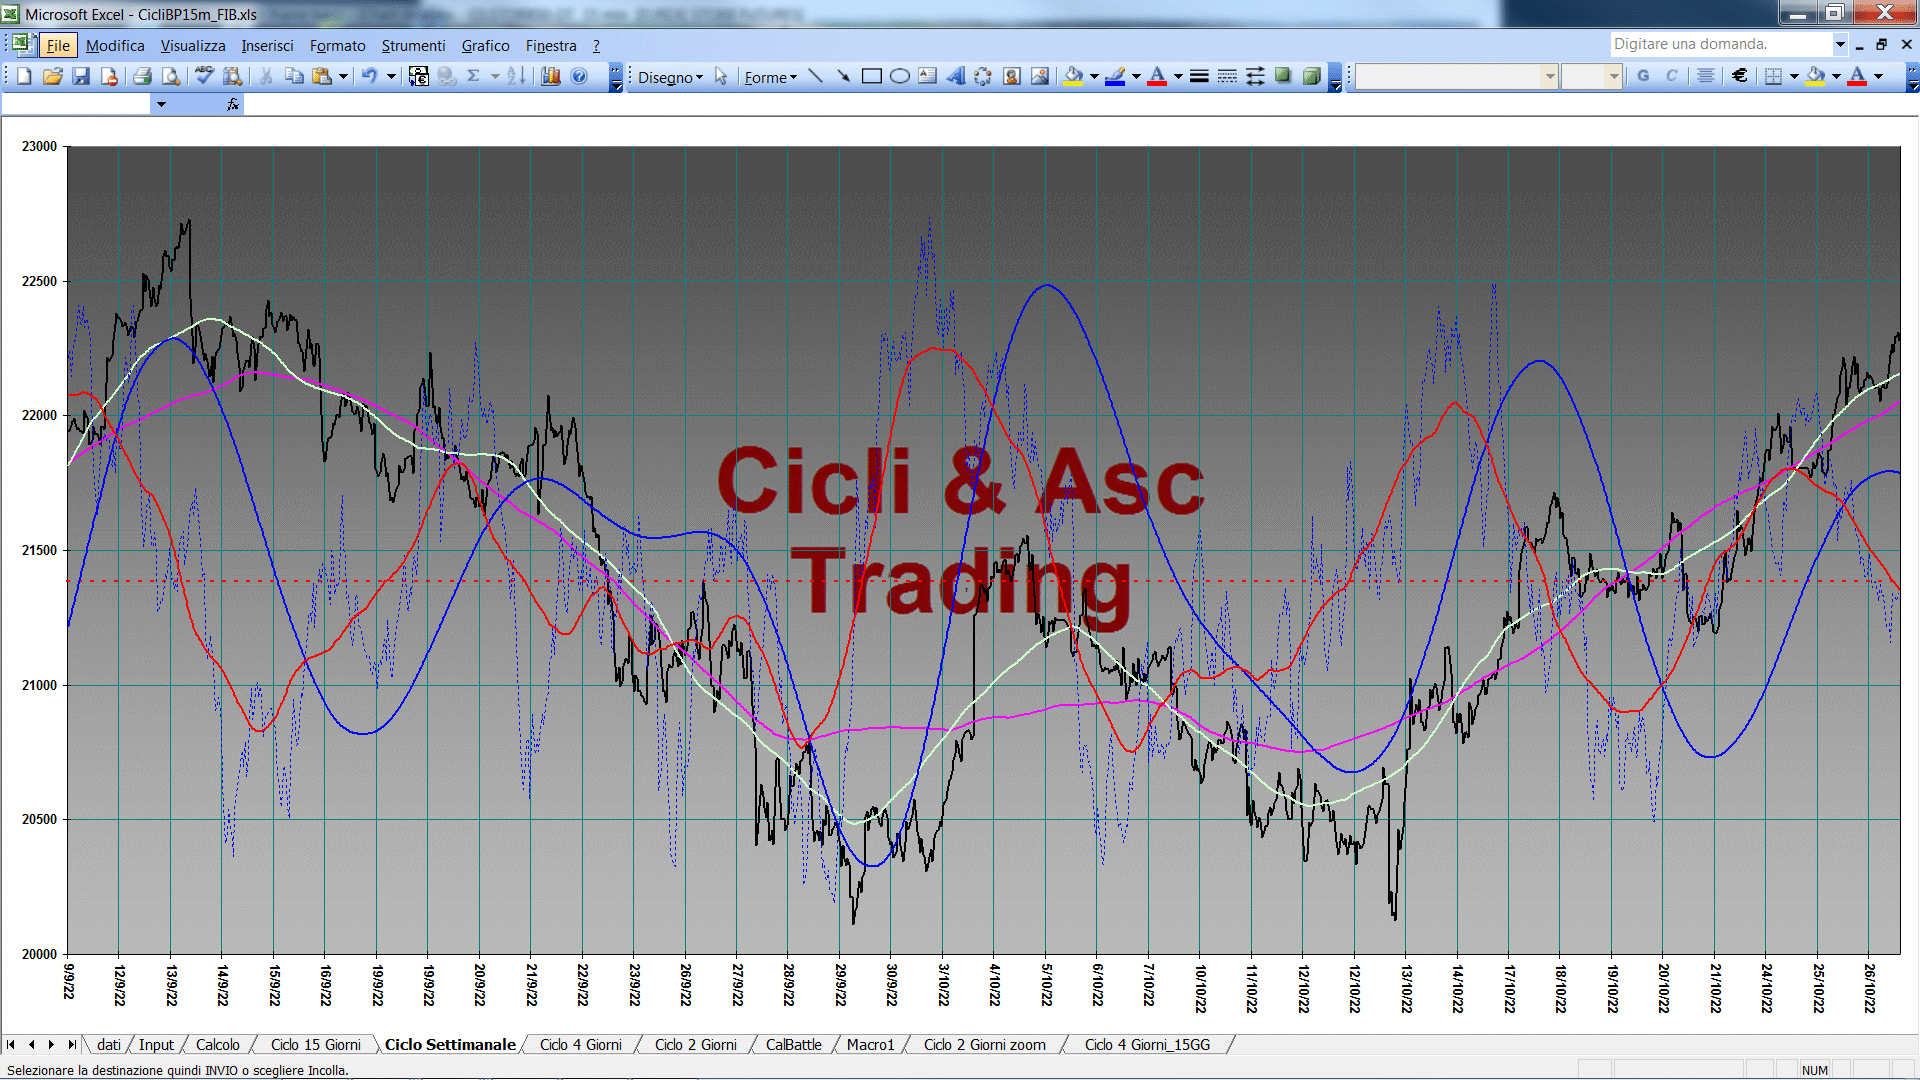The image size is (1920, 1080).
Task: Click the fx insert function button
Action: [x=233, y=104]
